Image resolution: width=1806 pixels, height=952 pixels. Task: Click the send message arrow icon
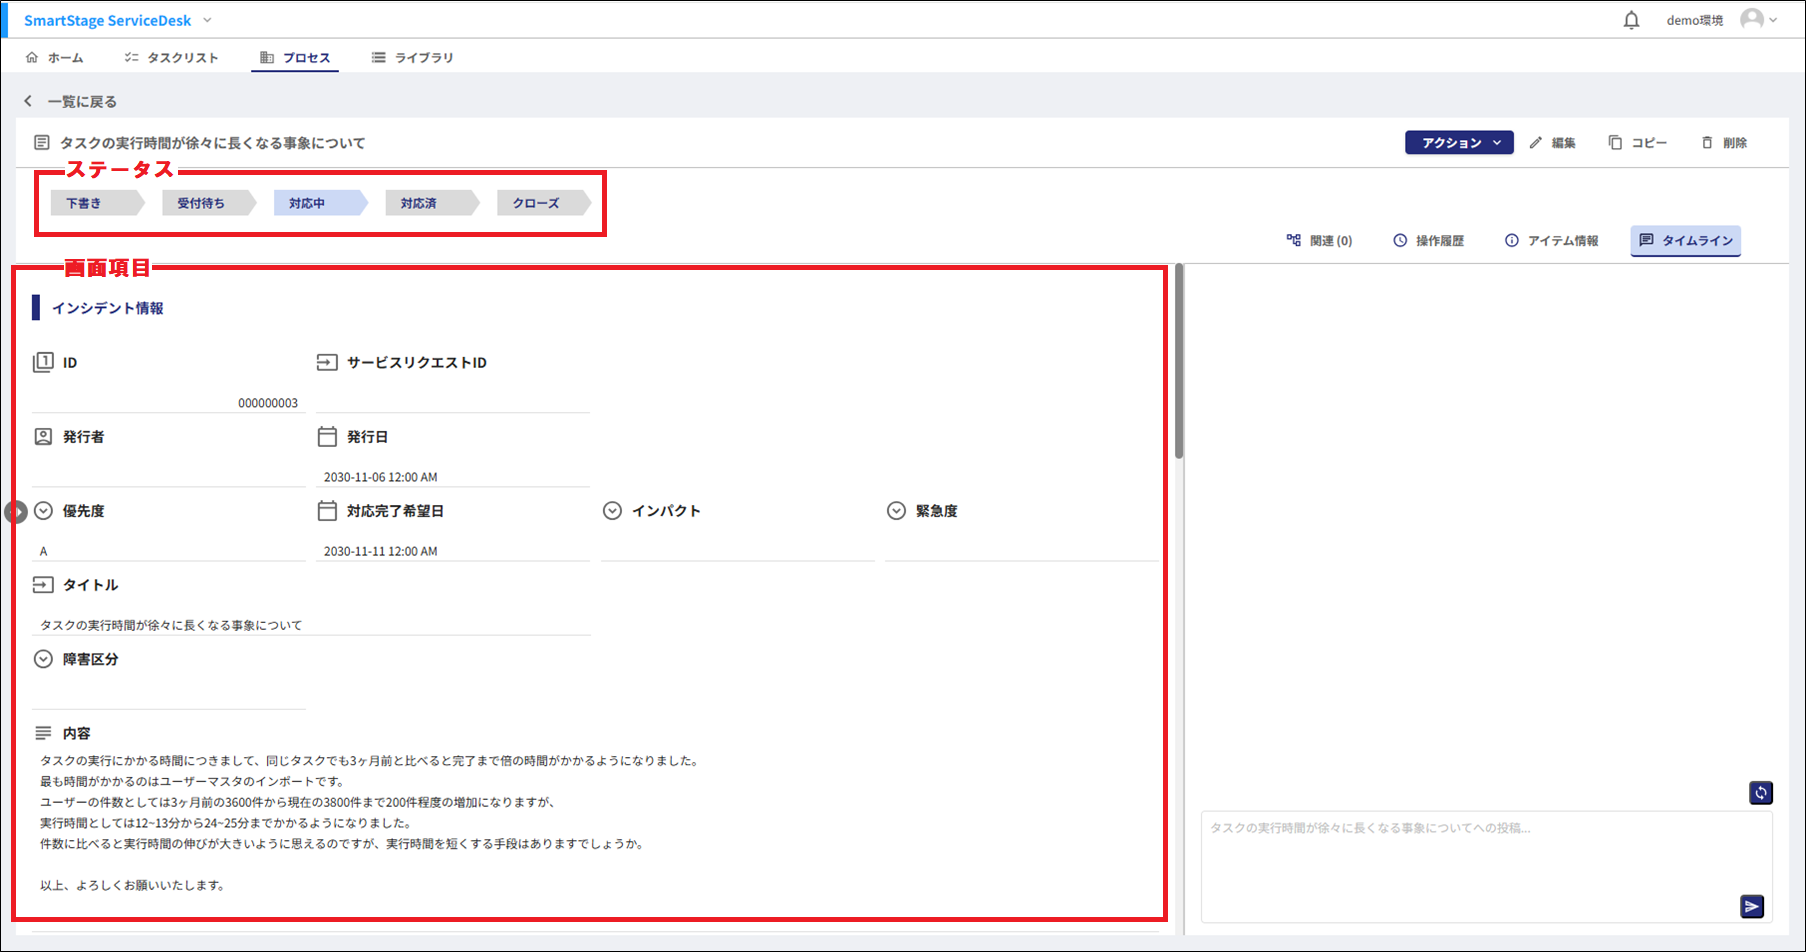(1751, 906)
